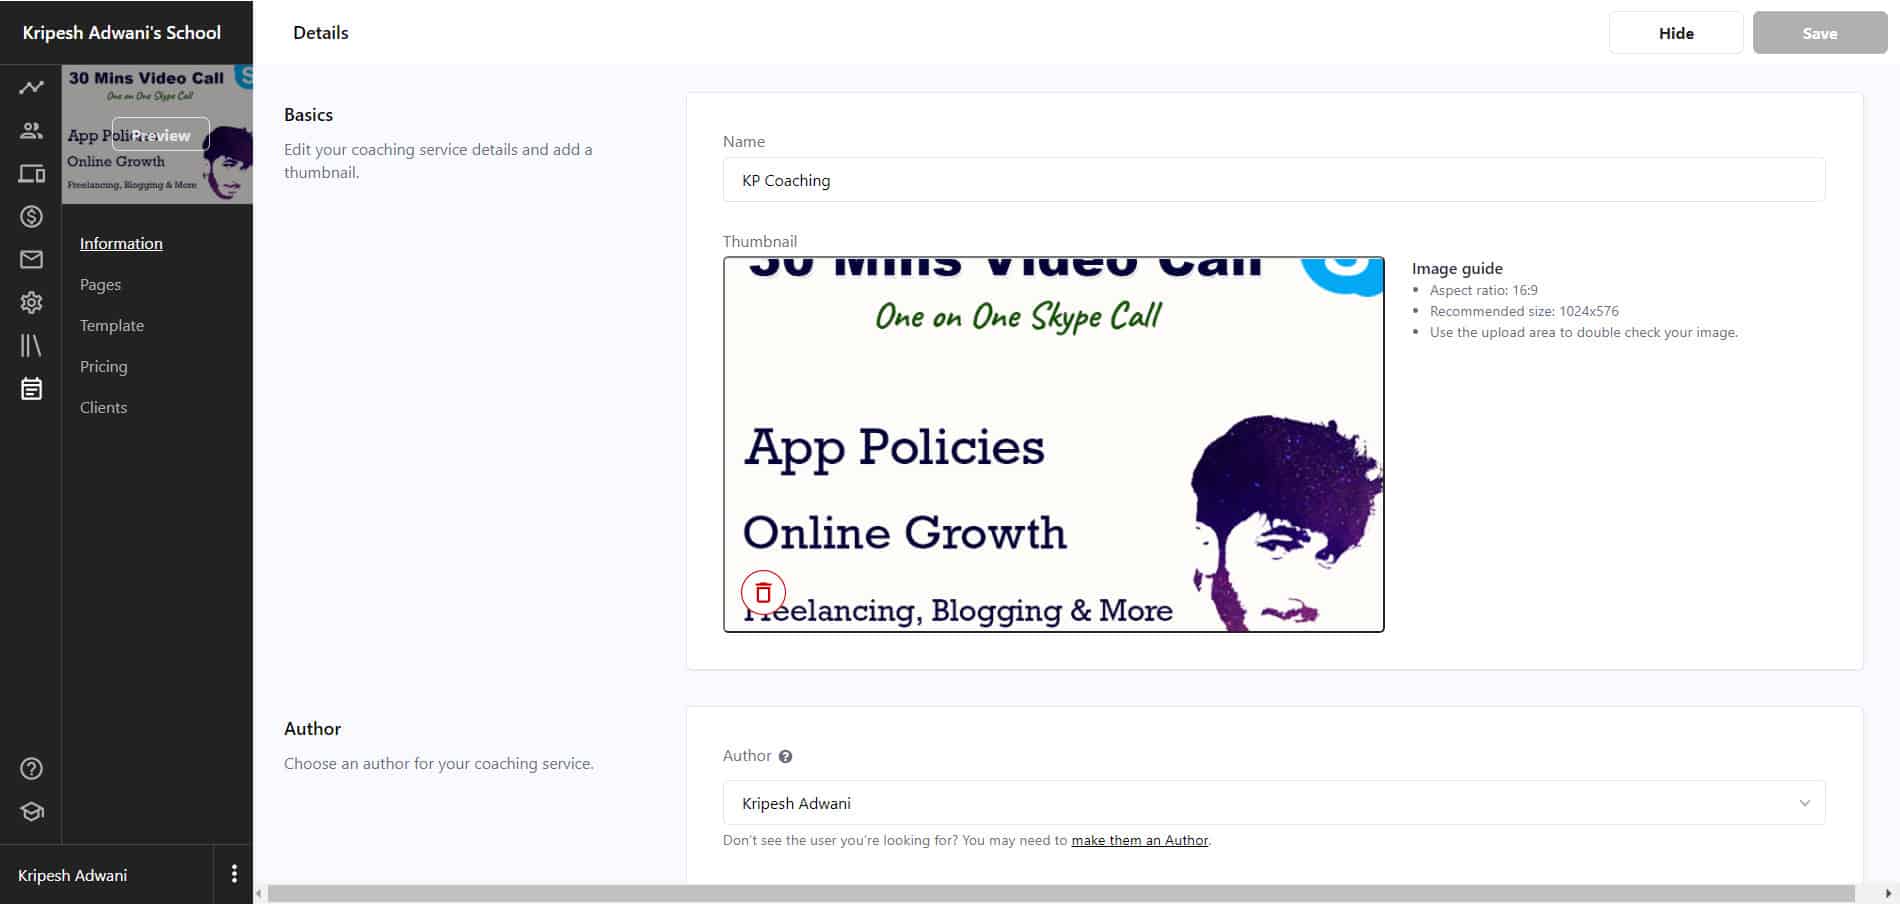The height and width of the screenshot is (904, 1900).
Task: Click the red trash icon on thumbnail
Action: click(763, 593)
